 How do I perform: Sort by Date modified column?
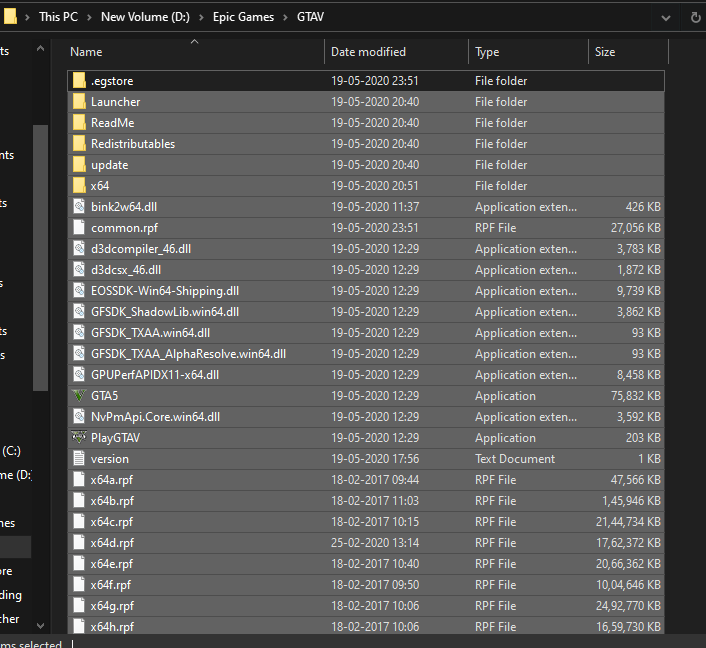point(396,52)
